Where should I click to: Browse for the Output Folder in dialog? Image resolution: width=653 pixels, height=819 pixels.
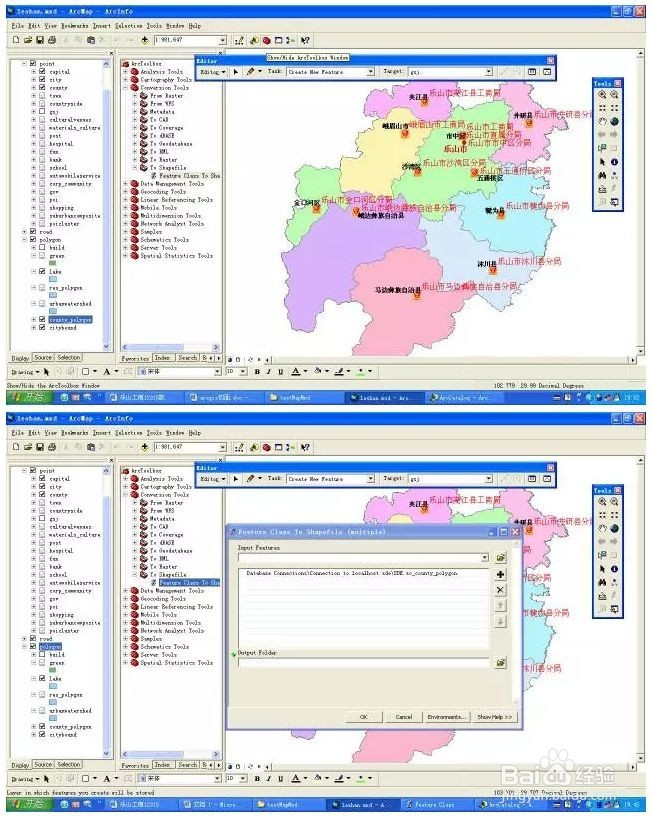coord(500,662)
